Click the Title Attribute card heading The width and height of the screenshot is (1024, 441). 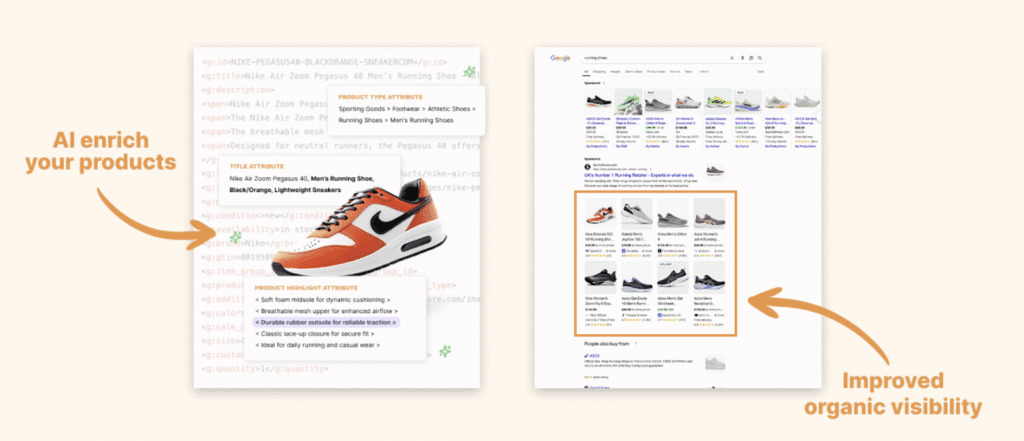pos(257,166)
